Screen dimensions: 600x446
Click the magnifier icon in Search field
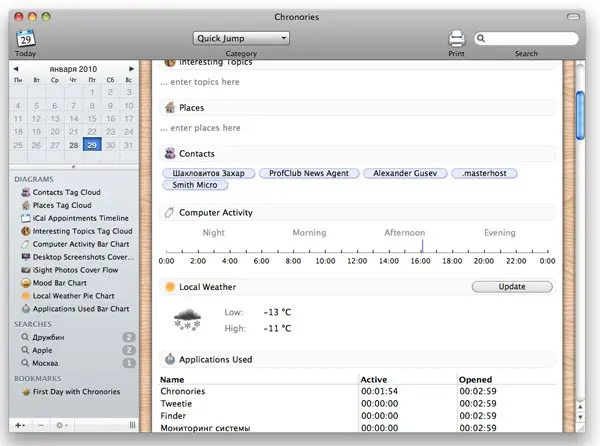tap(481, 38)
